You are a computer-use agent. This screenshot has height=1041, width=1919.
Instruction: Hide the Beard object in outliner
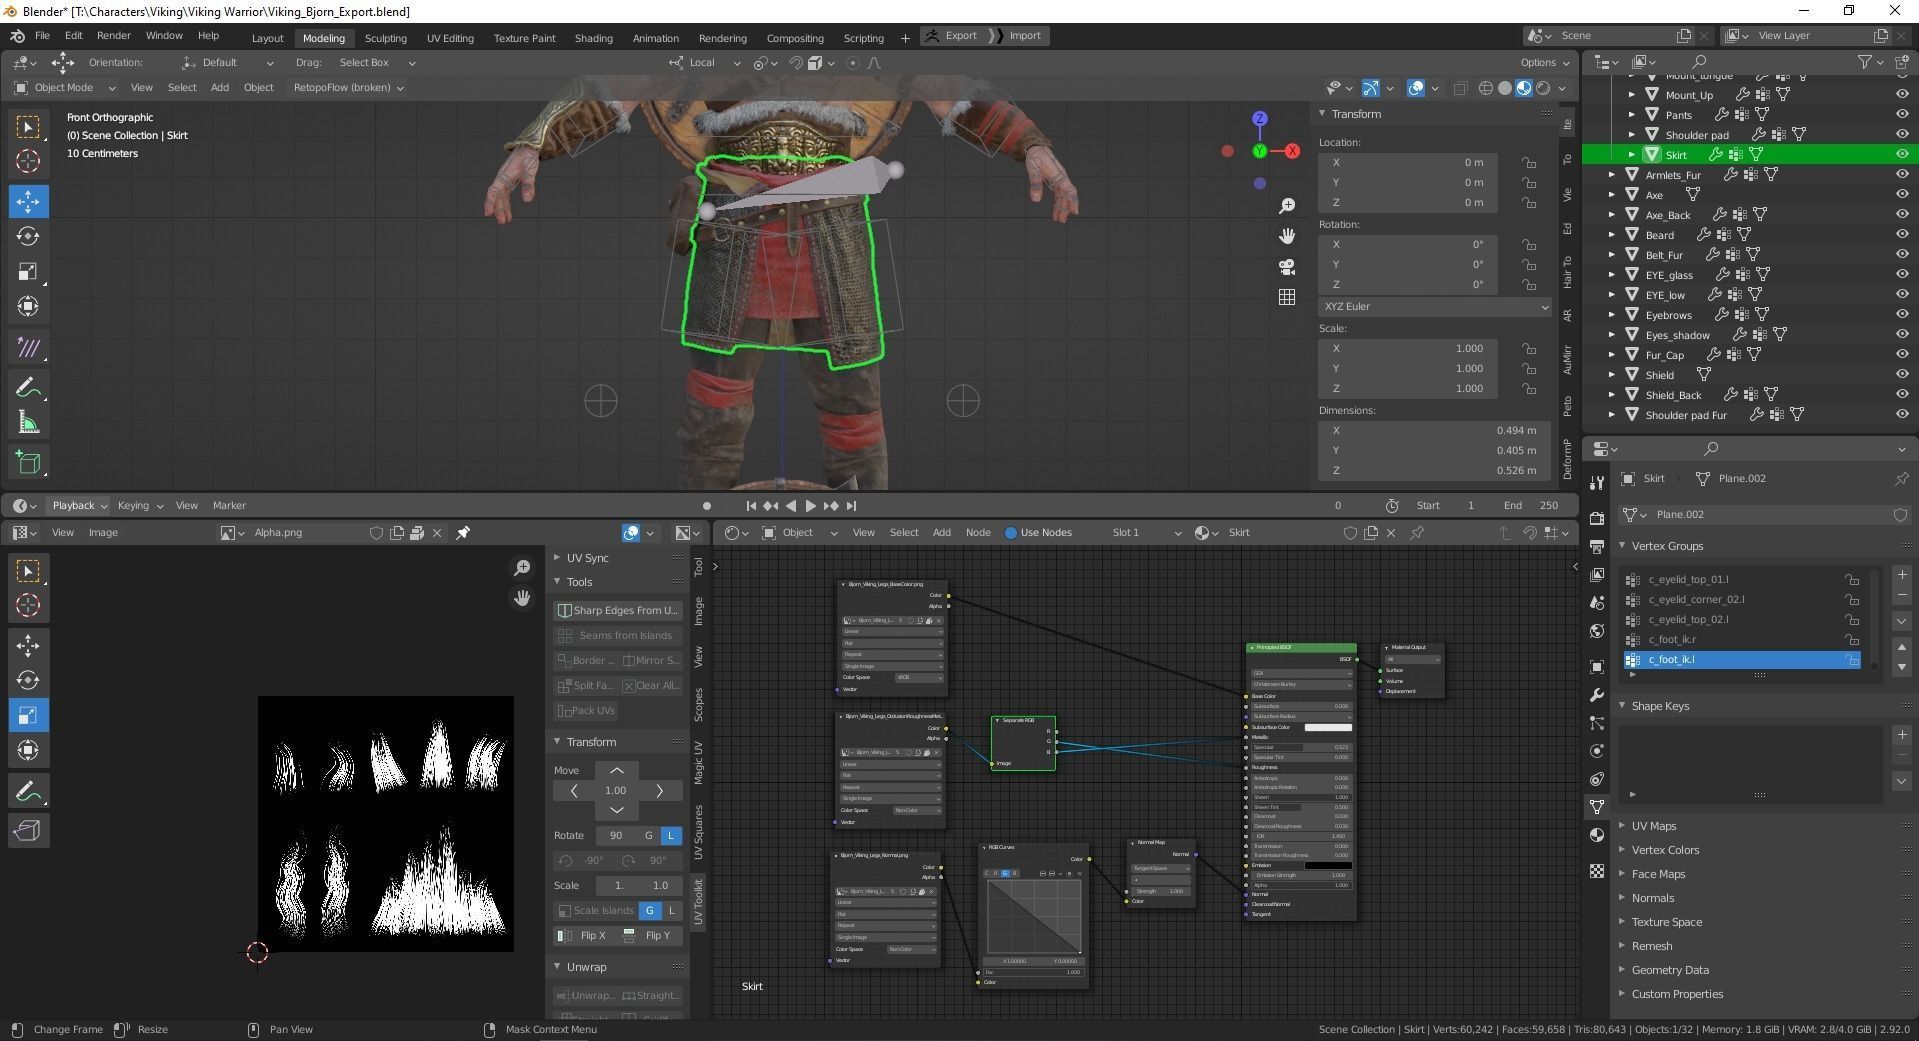coord(1902,235)
